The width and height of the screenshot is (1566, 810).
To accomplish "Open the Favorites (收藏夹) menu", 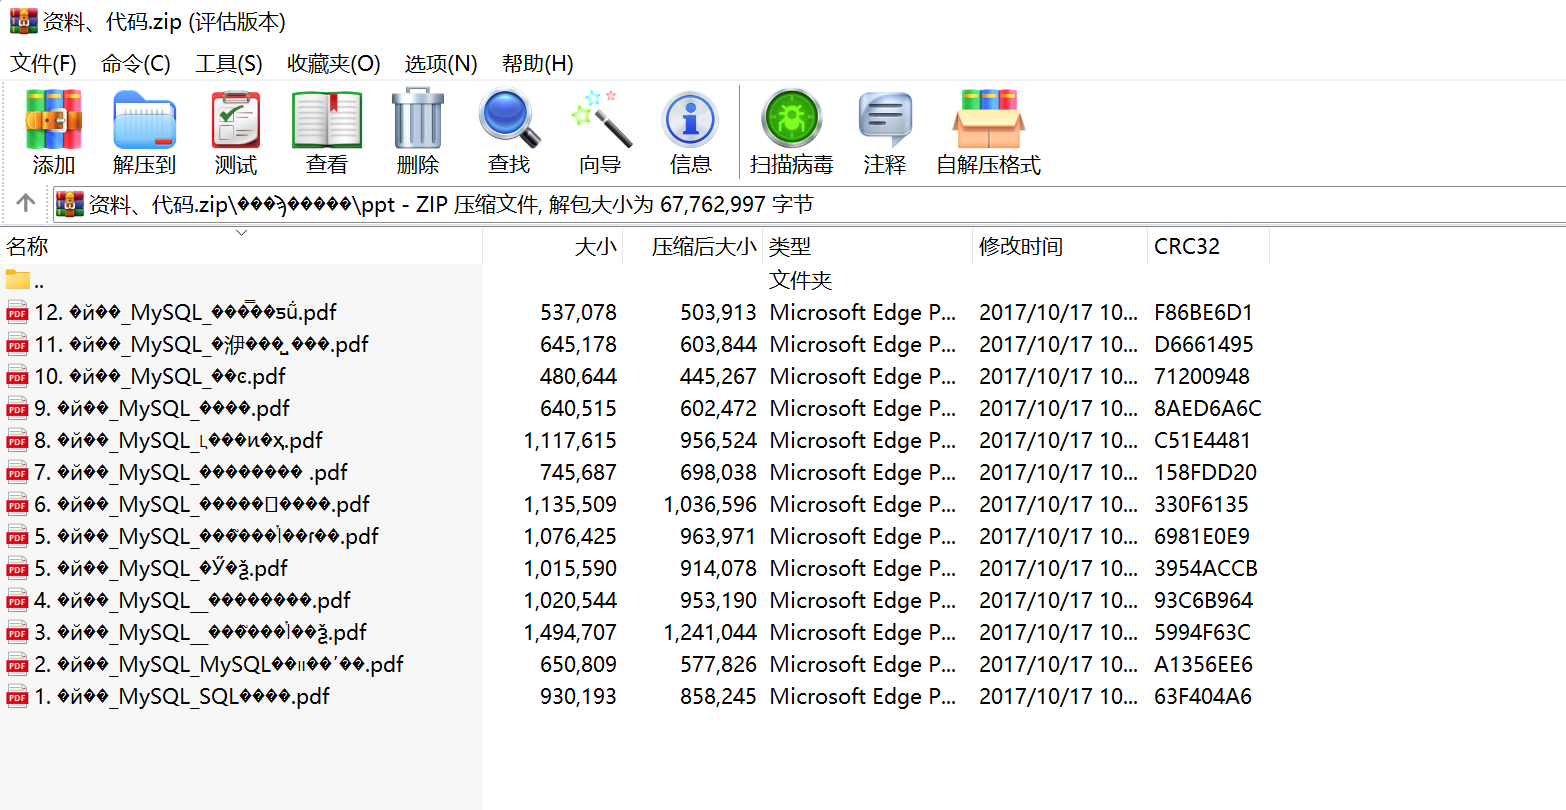I will coord(334,64).
